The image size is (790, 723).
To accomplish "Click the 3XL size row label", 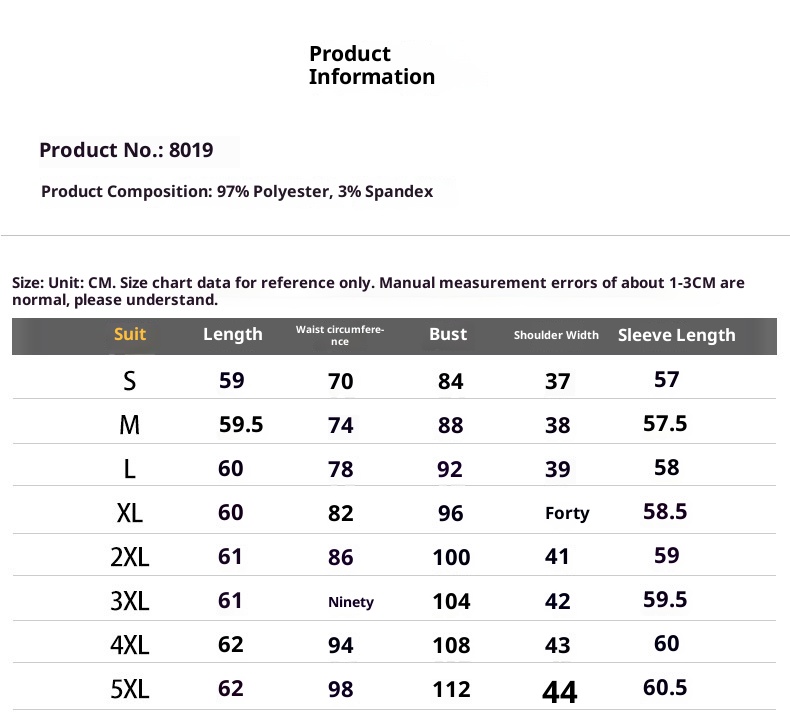I will 130,601.
